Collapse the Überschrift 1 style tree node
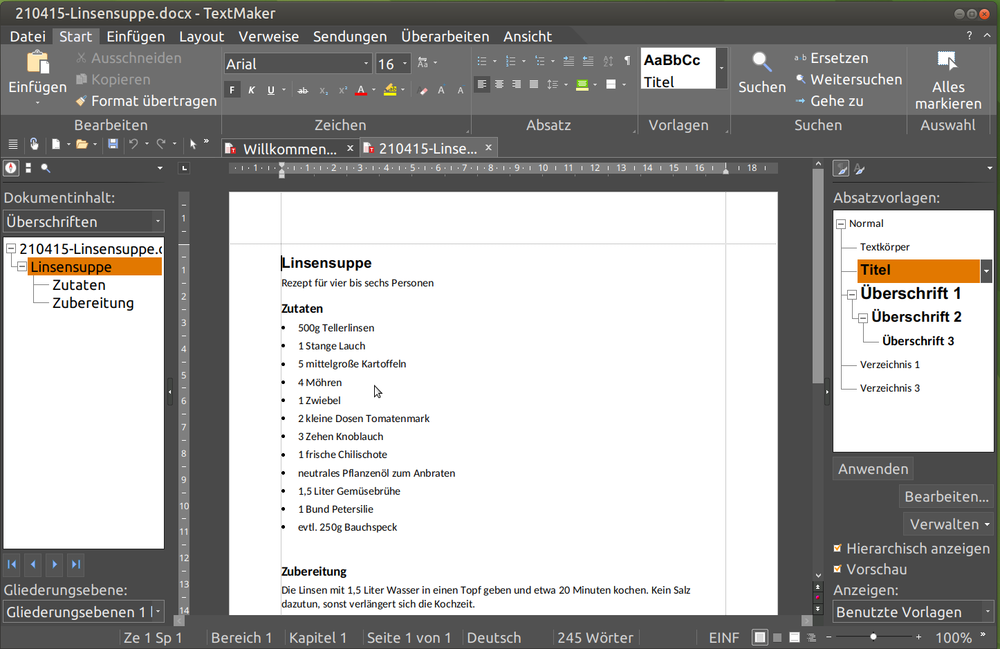This screenshot has height=649, width=1000. click(851, 294)
